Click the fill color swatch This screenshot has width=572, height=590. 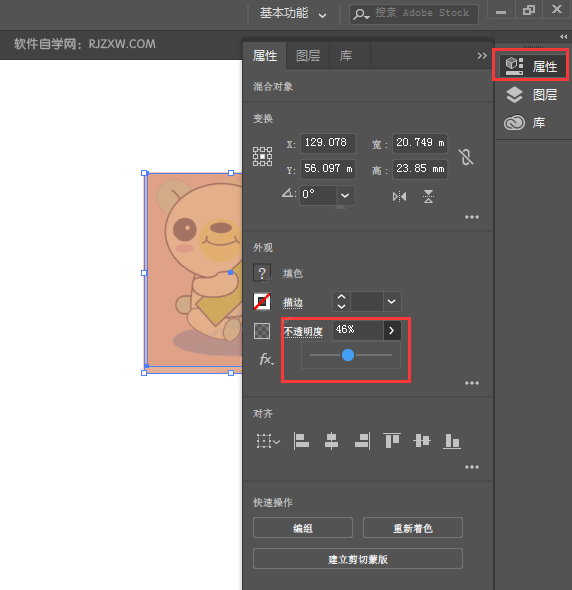(x=262, y=273)
